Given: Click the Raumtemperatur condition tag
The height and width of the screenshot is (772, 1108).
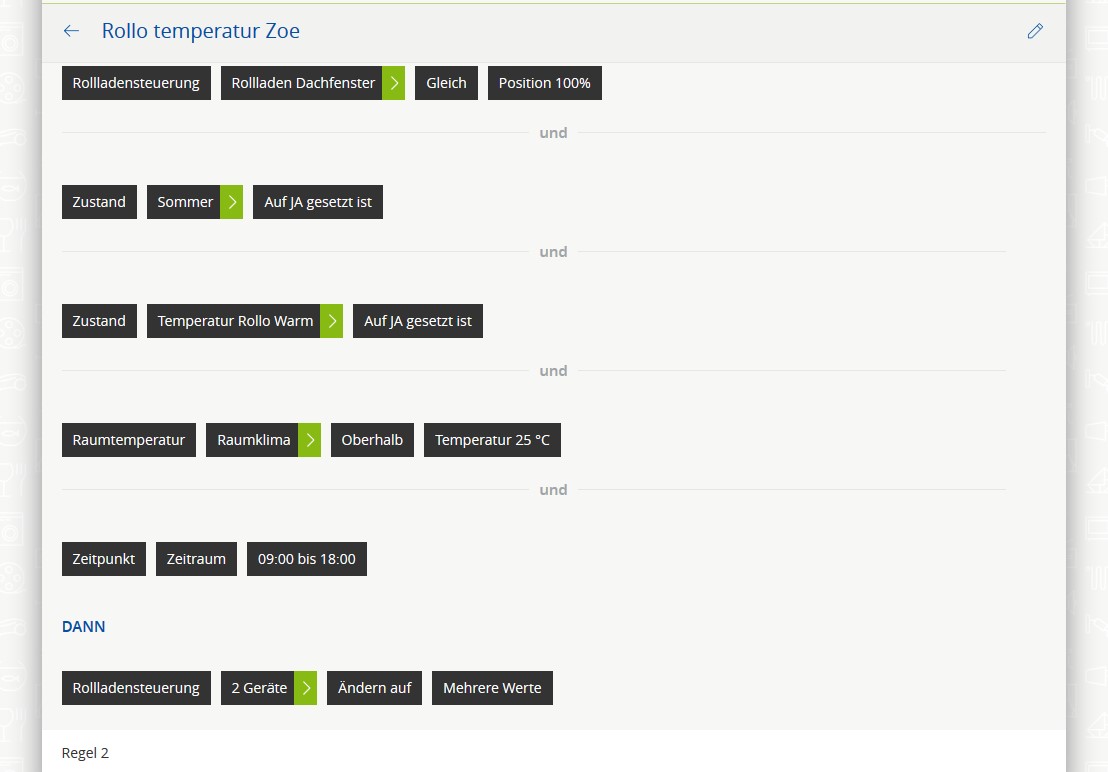Looking at the screenshot, I should pyautogui.click(x=129, y=440).
